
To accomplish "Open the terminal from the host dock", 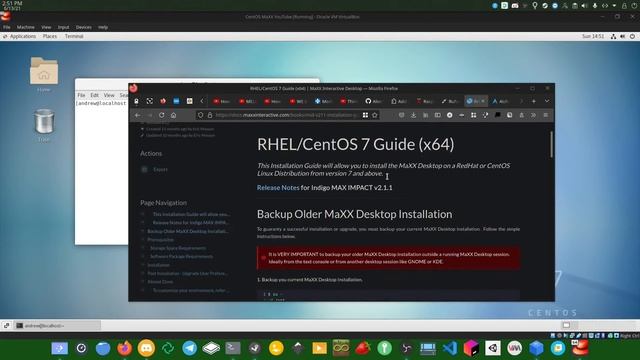I will pos(233,348).
